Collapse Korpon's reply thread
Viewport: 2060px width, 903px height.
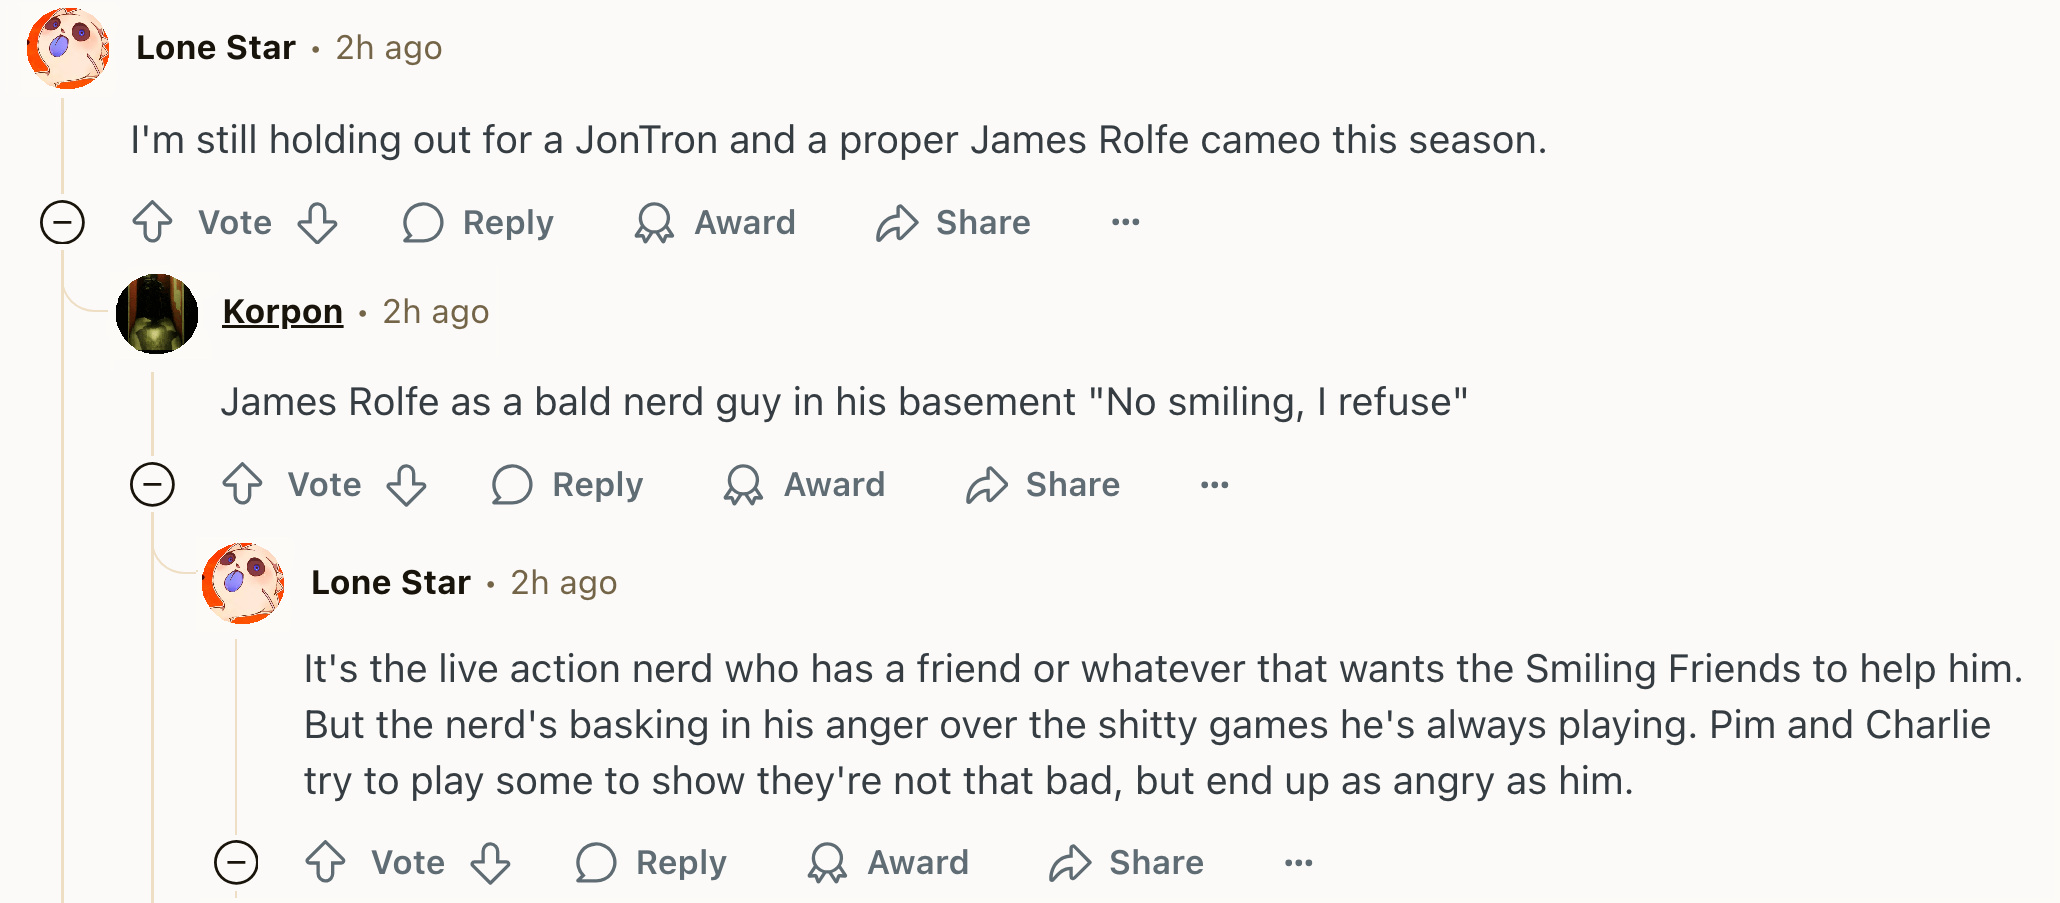click(x=152, y=485)
